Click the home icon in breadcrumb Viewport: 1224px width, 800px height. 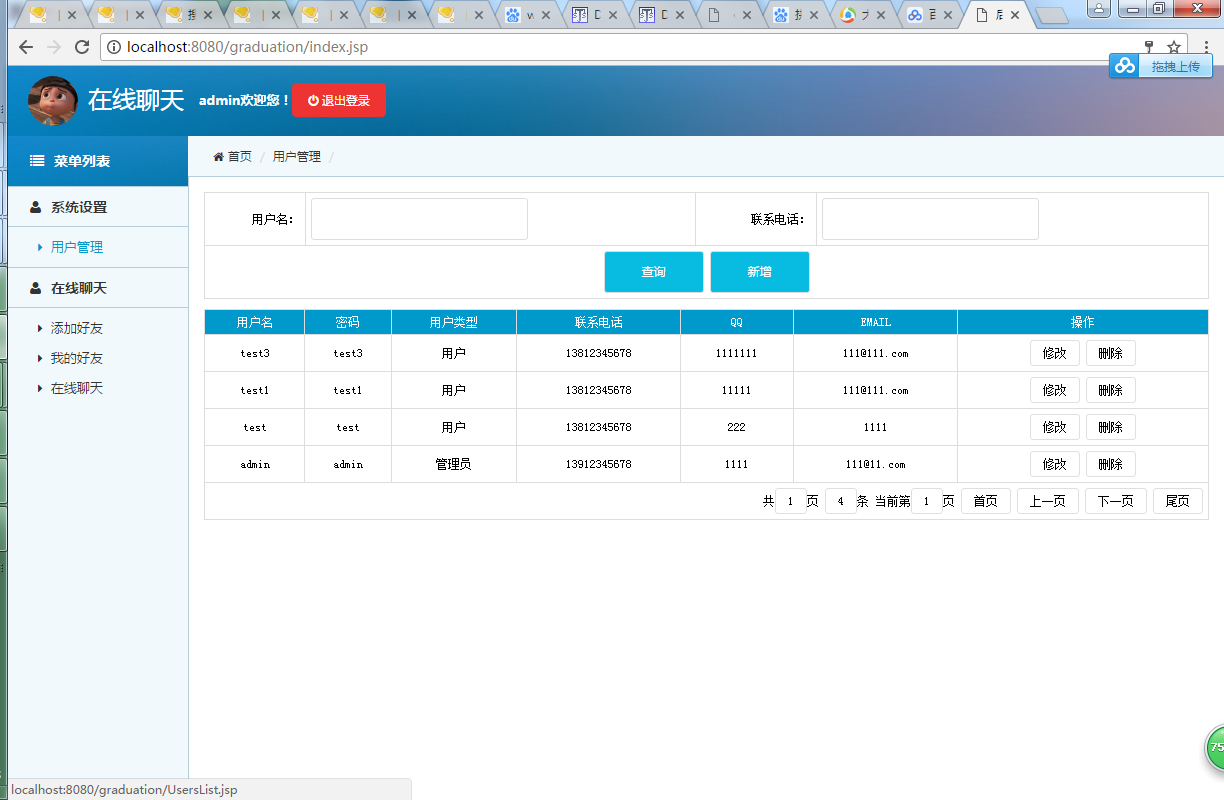pyautogui.click(x=218, y=157)
